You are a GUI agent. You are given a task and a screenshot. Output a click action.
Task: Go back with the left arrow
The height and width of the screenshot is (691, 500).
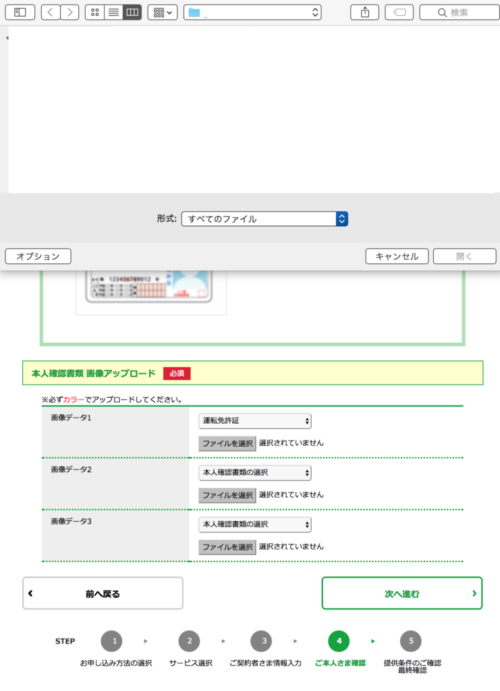51,12
